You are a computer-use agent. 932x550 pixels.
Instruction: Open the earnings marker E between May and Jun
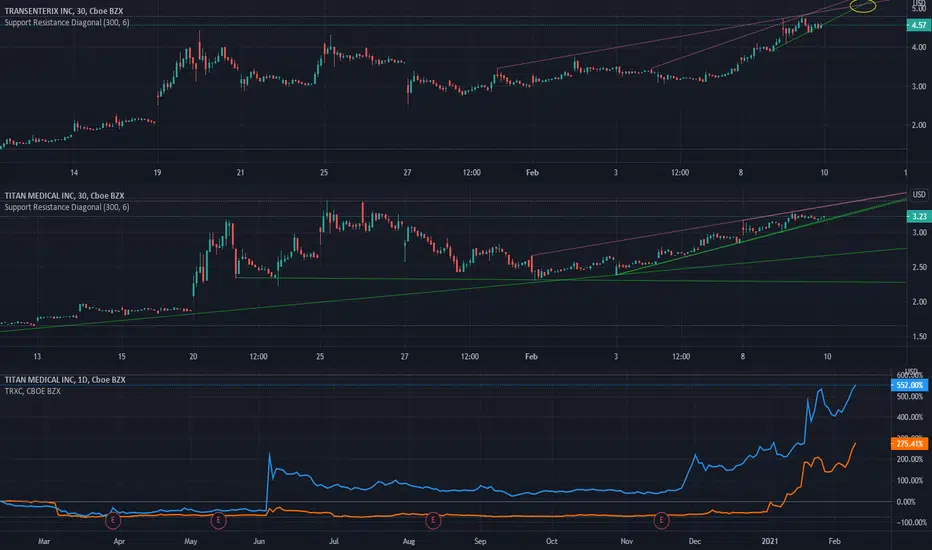click(218, 521)
